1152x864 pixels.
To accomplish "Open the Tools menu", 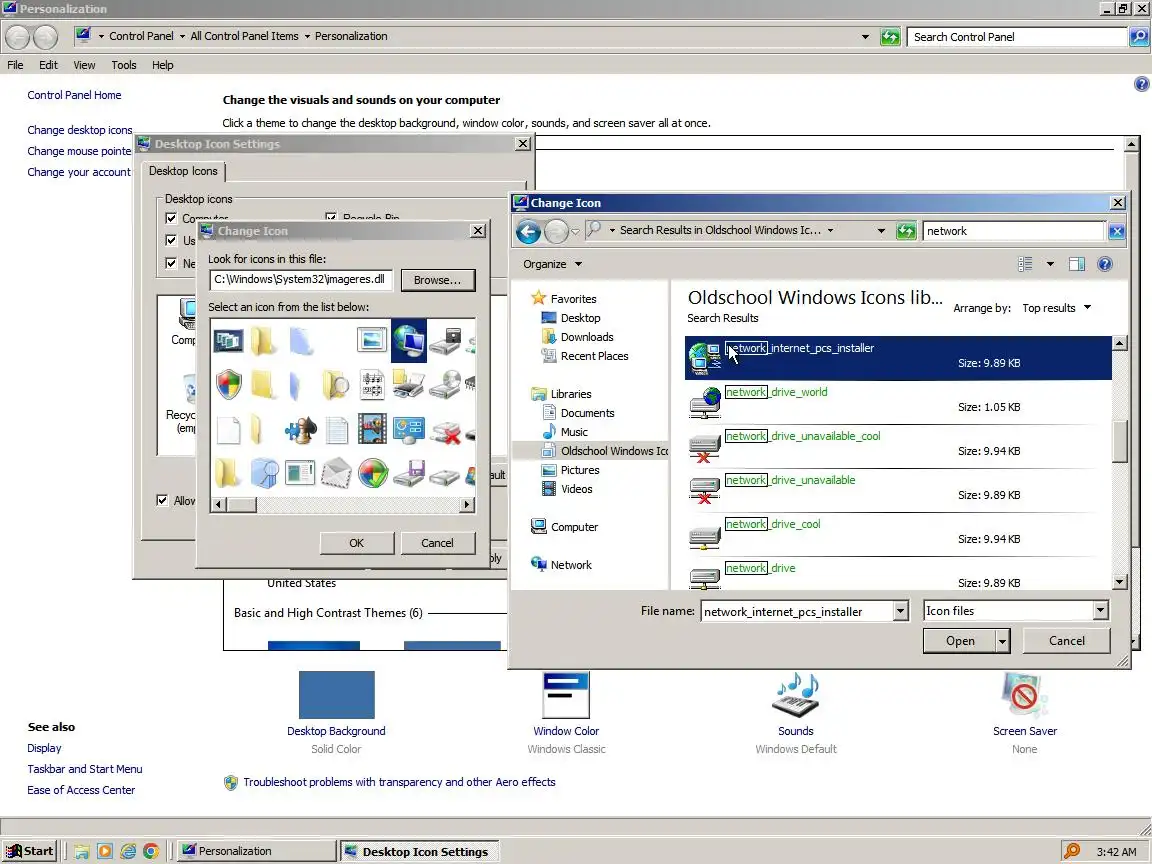I will click(x=123, y=65).
